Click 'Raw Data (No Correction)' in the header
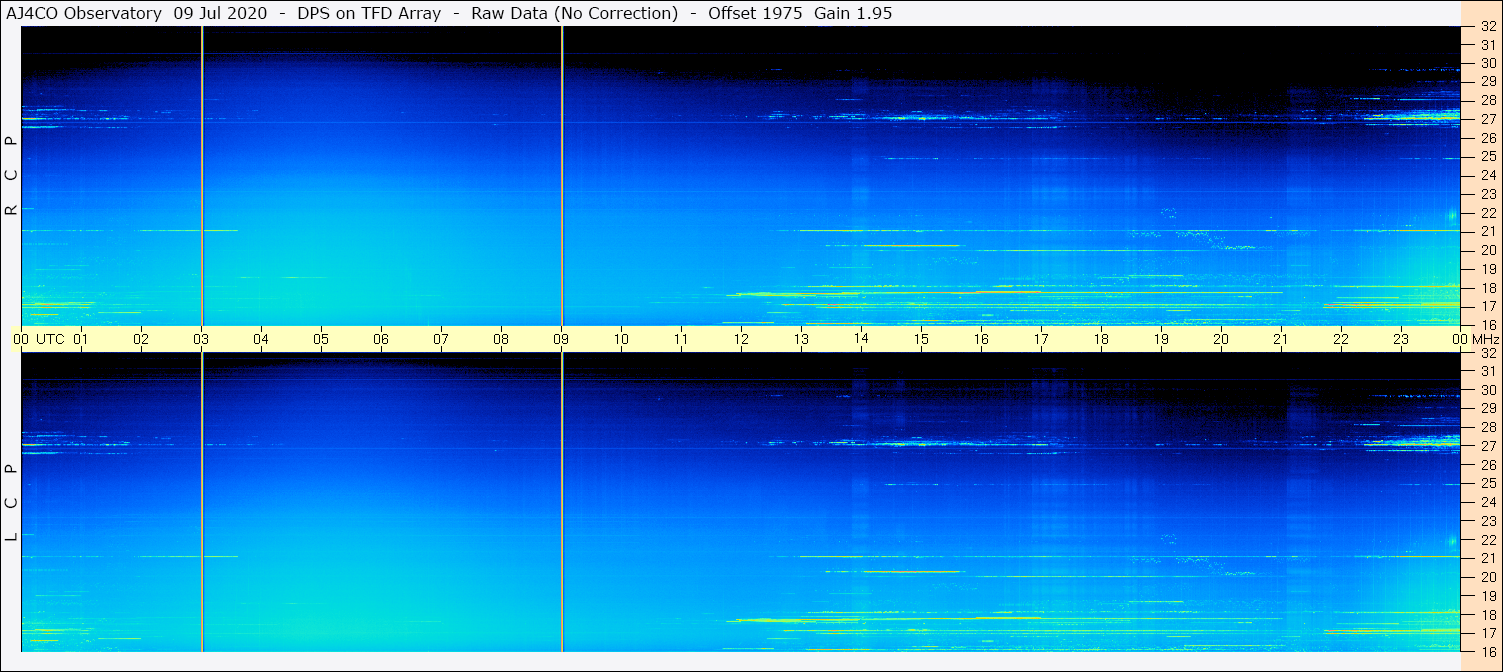Screen dimensions: 1503x672 [x=574, y=13]
